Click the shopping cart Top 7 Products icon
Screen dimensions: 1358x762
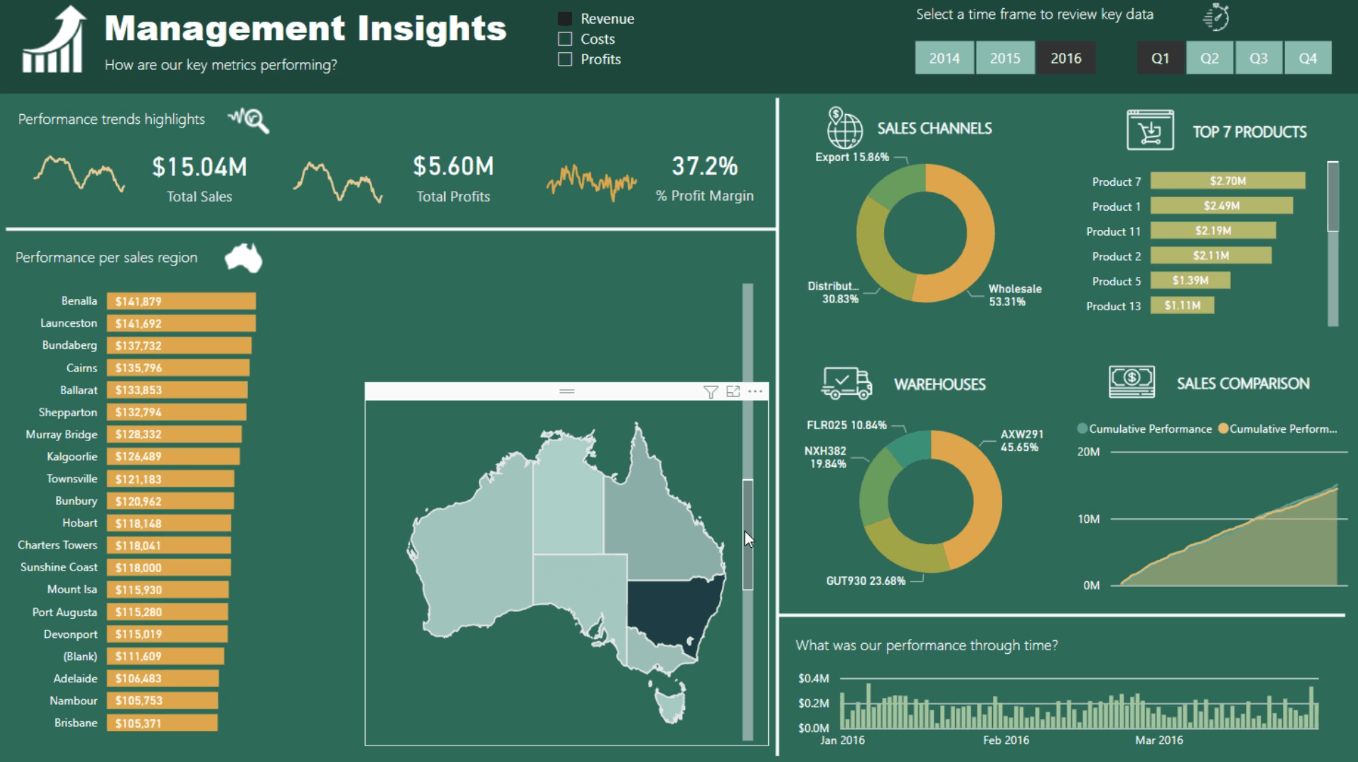tap(1150, 131)
